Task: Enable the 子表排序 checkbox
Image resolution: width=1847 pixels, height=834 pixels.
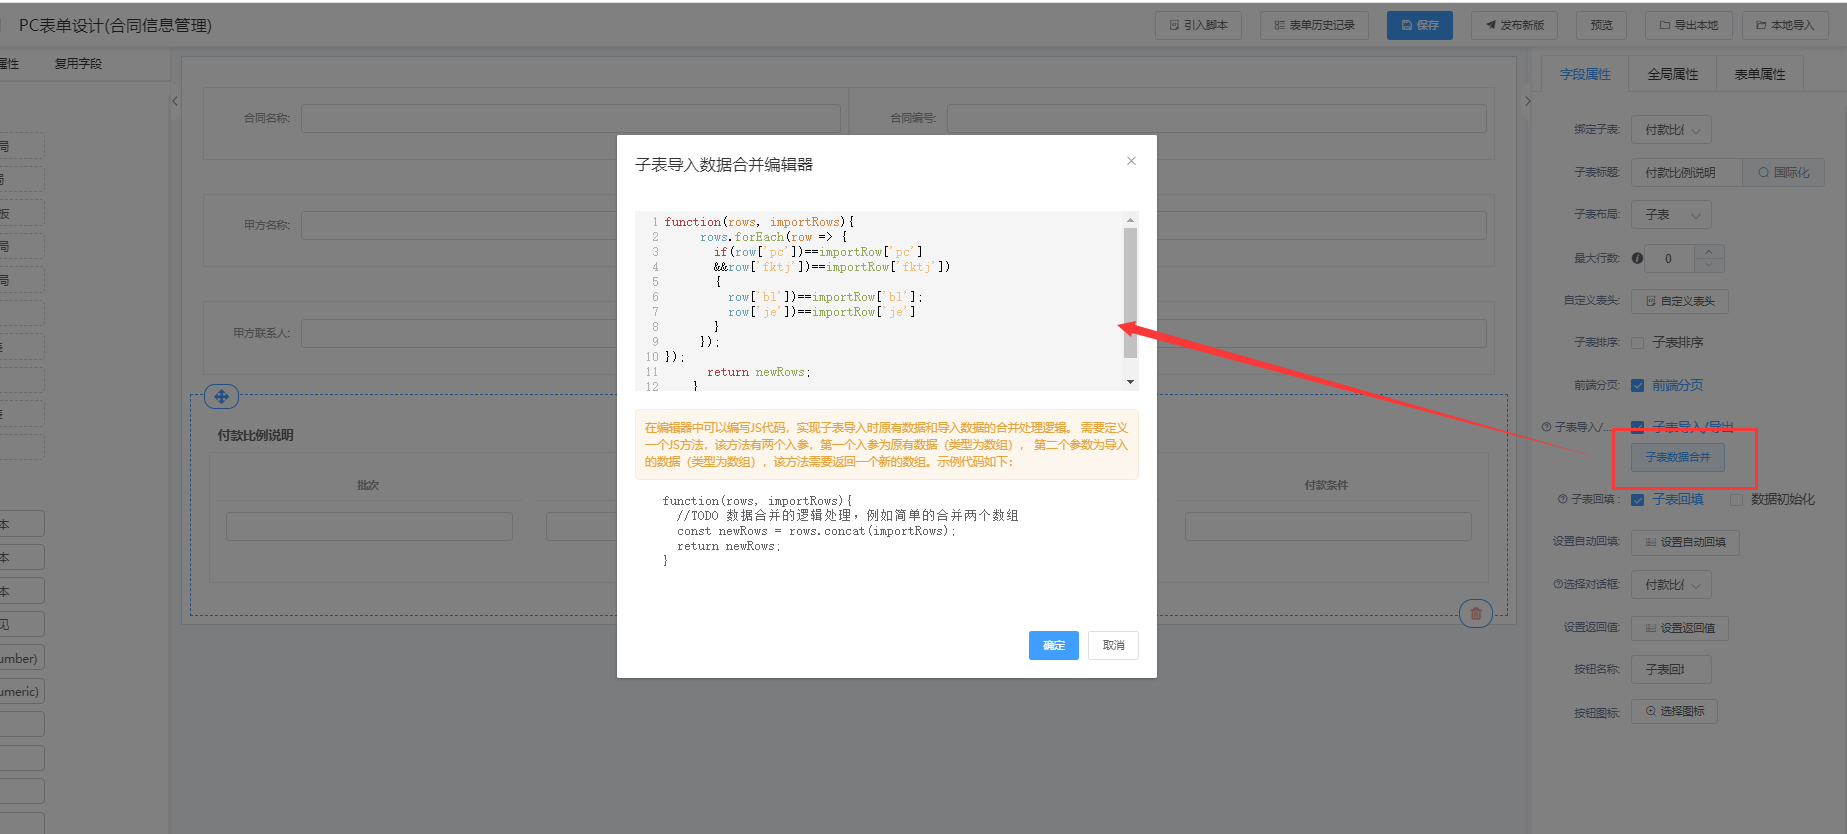Action: click(x=1637, y=343)
